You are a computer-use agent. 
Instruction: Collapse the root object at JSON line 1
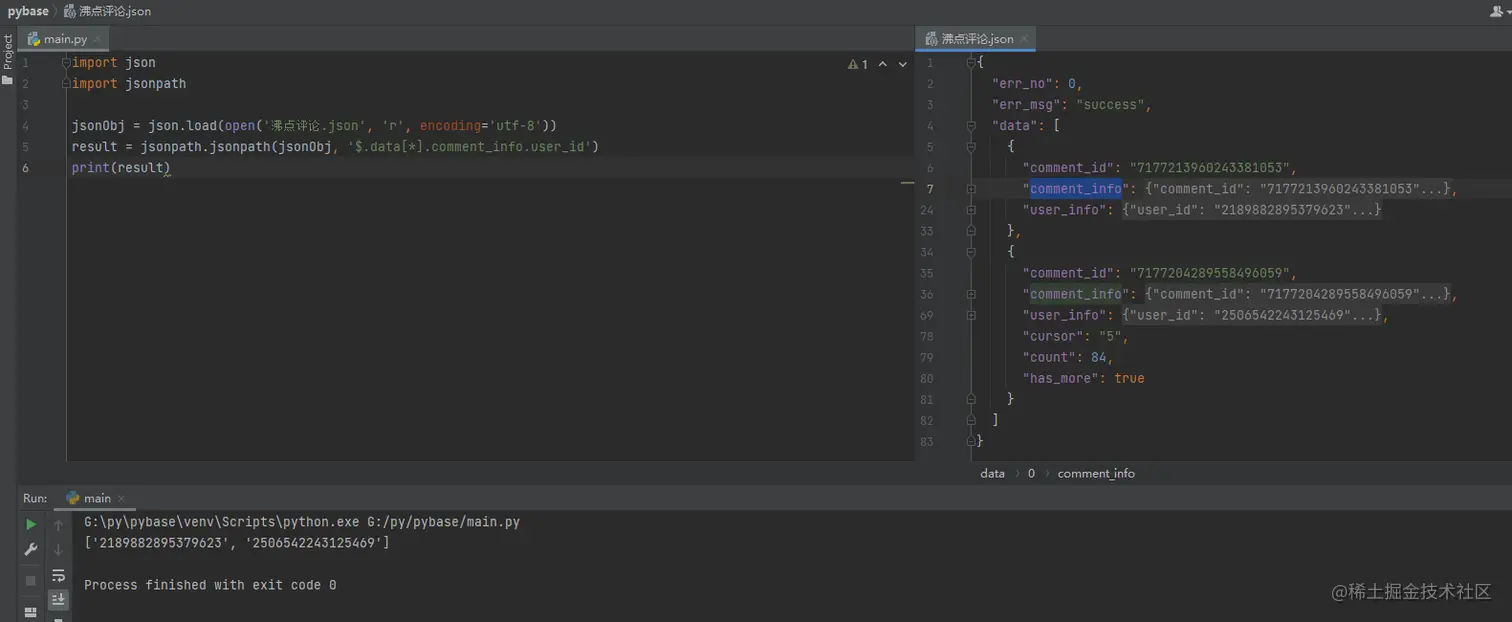click(971, 63)
